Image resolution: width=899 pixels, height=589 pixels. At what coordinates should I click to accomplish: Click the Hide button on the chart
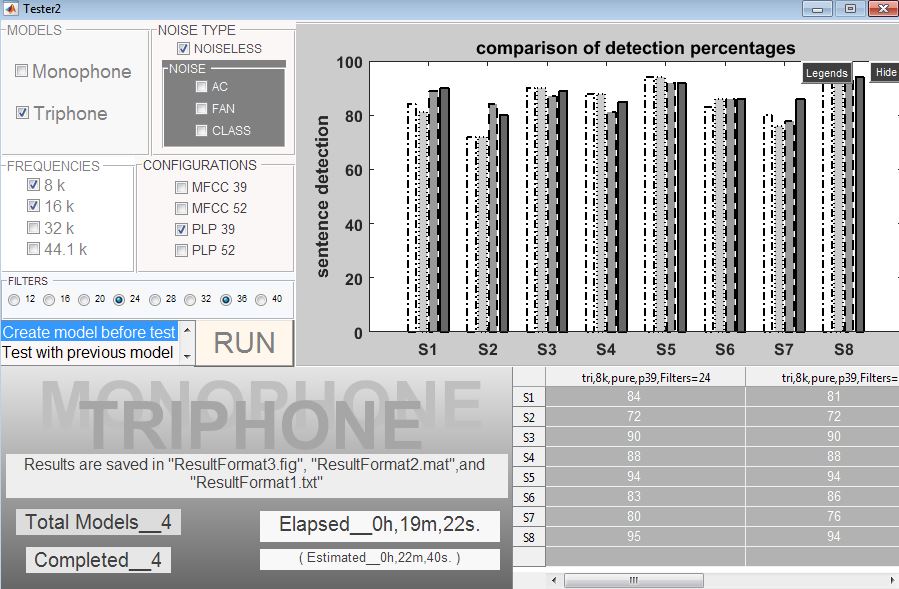click(885, 72)
